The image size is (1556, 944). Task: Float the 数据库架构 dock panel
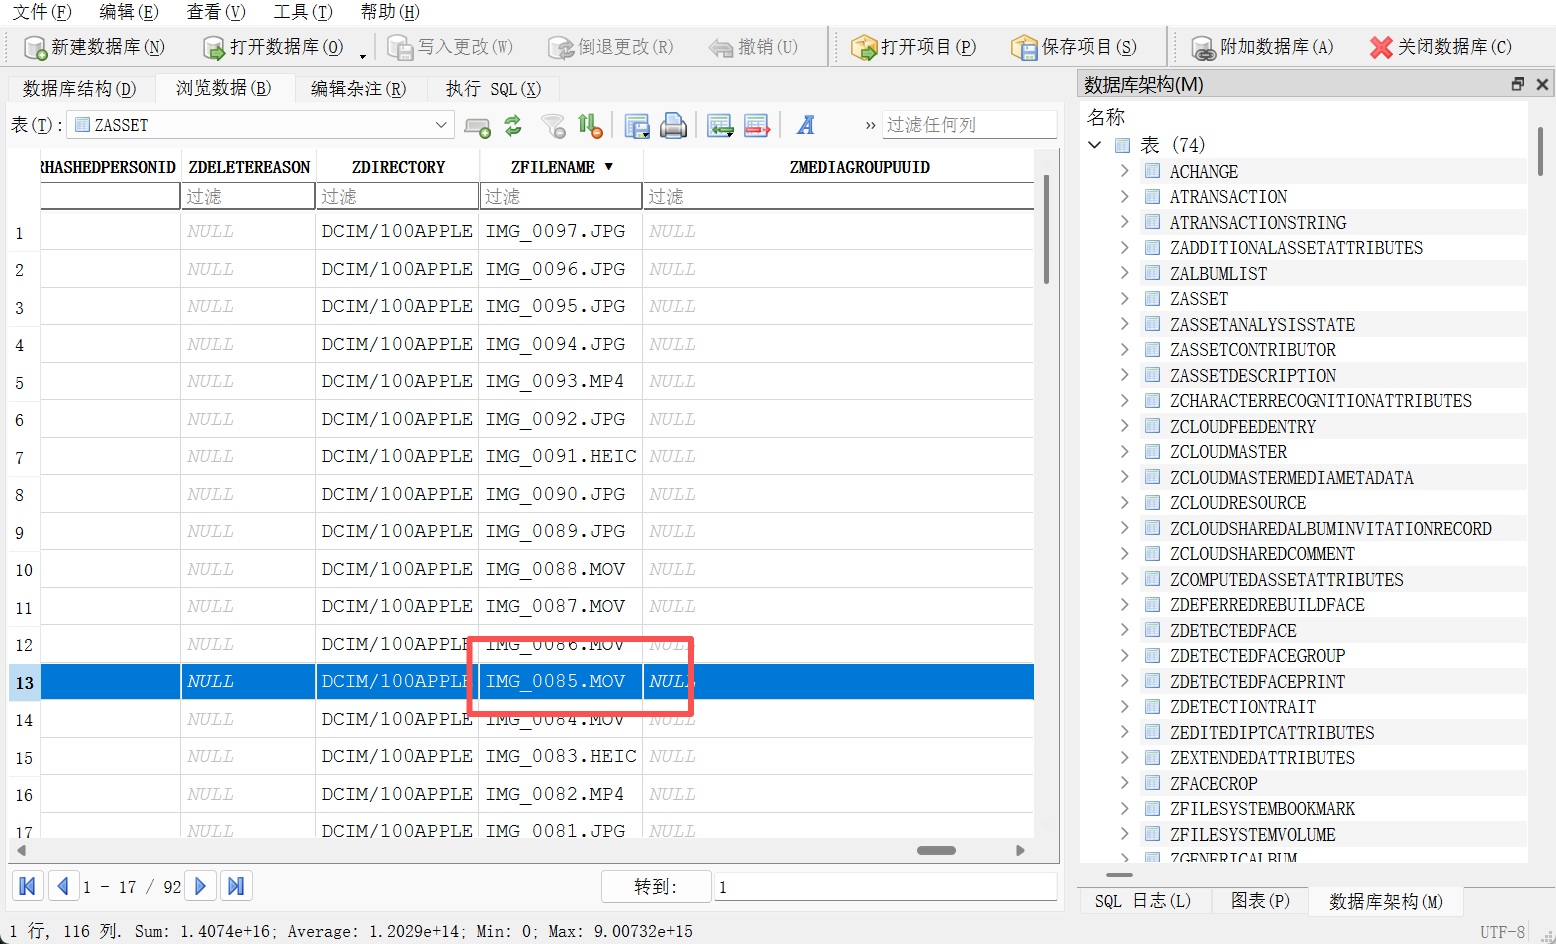point(1518,84)
